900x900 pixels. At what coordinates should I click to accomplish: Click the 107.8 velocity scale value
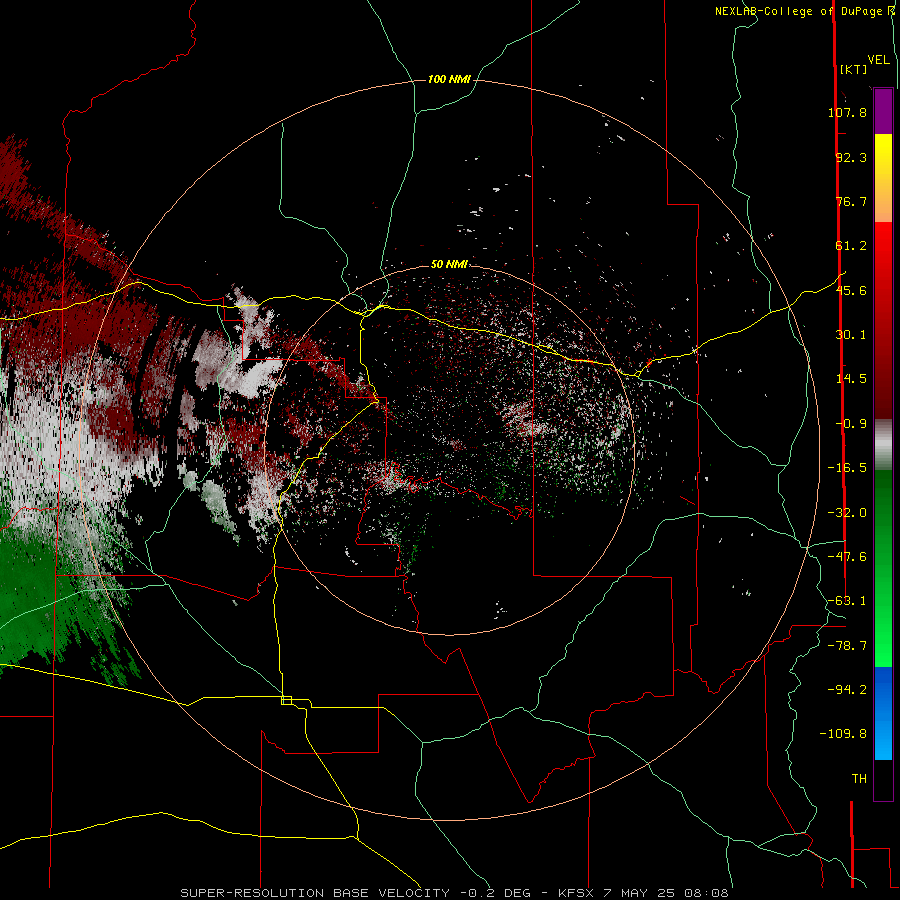pos(847,112)
